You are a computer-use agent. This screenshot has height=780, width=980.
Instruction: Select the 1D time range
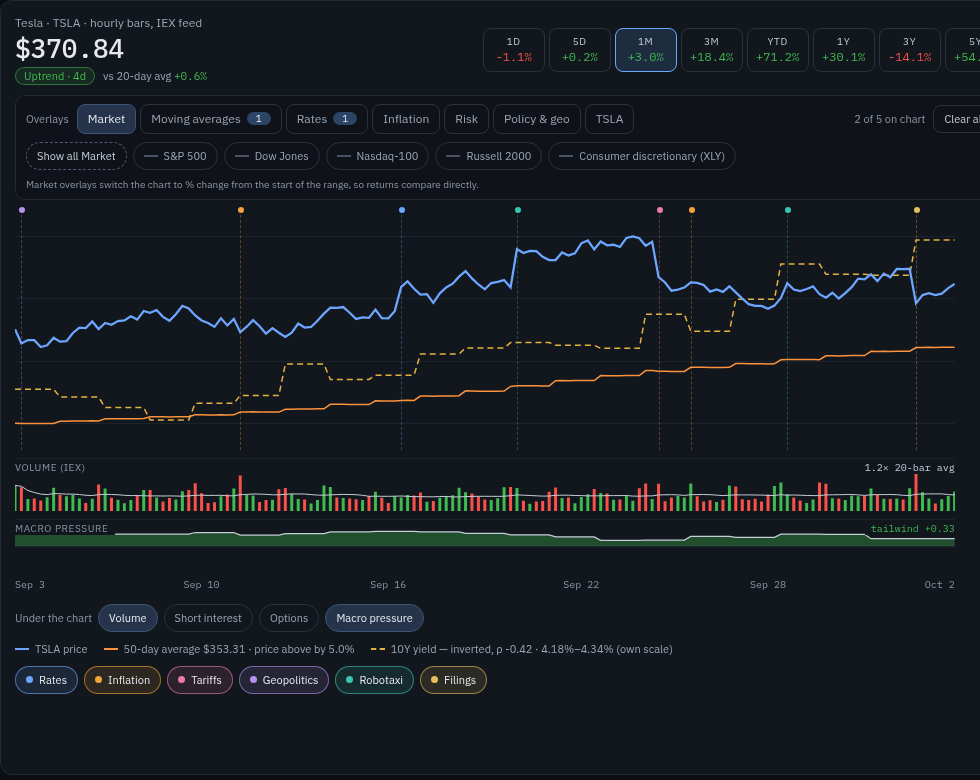[x=514, y=50]
